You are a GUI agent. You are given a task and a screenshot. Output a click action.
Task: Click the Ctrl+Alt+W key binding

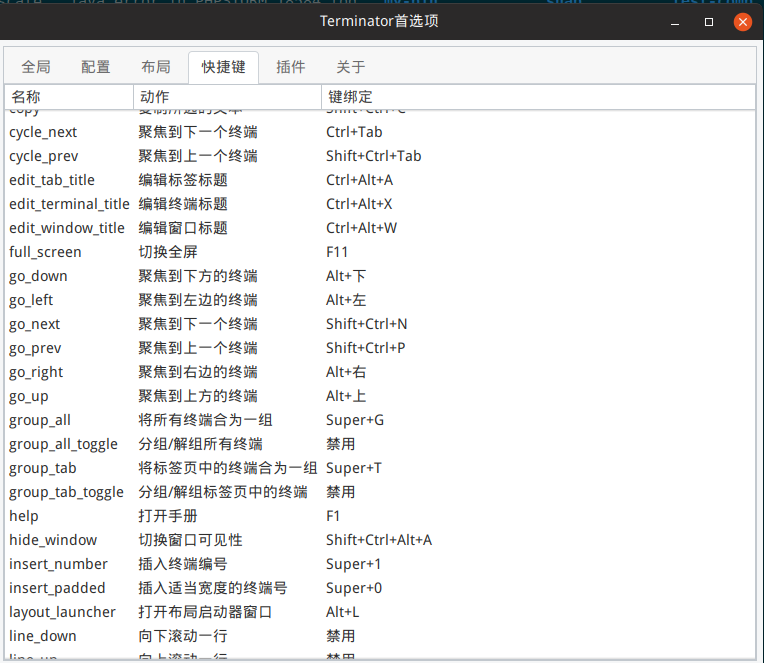362,228
